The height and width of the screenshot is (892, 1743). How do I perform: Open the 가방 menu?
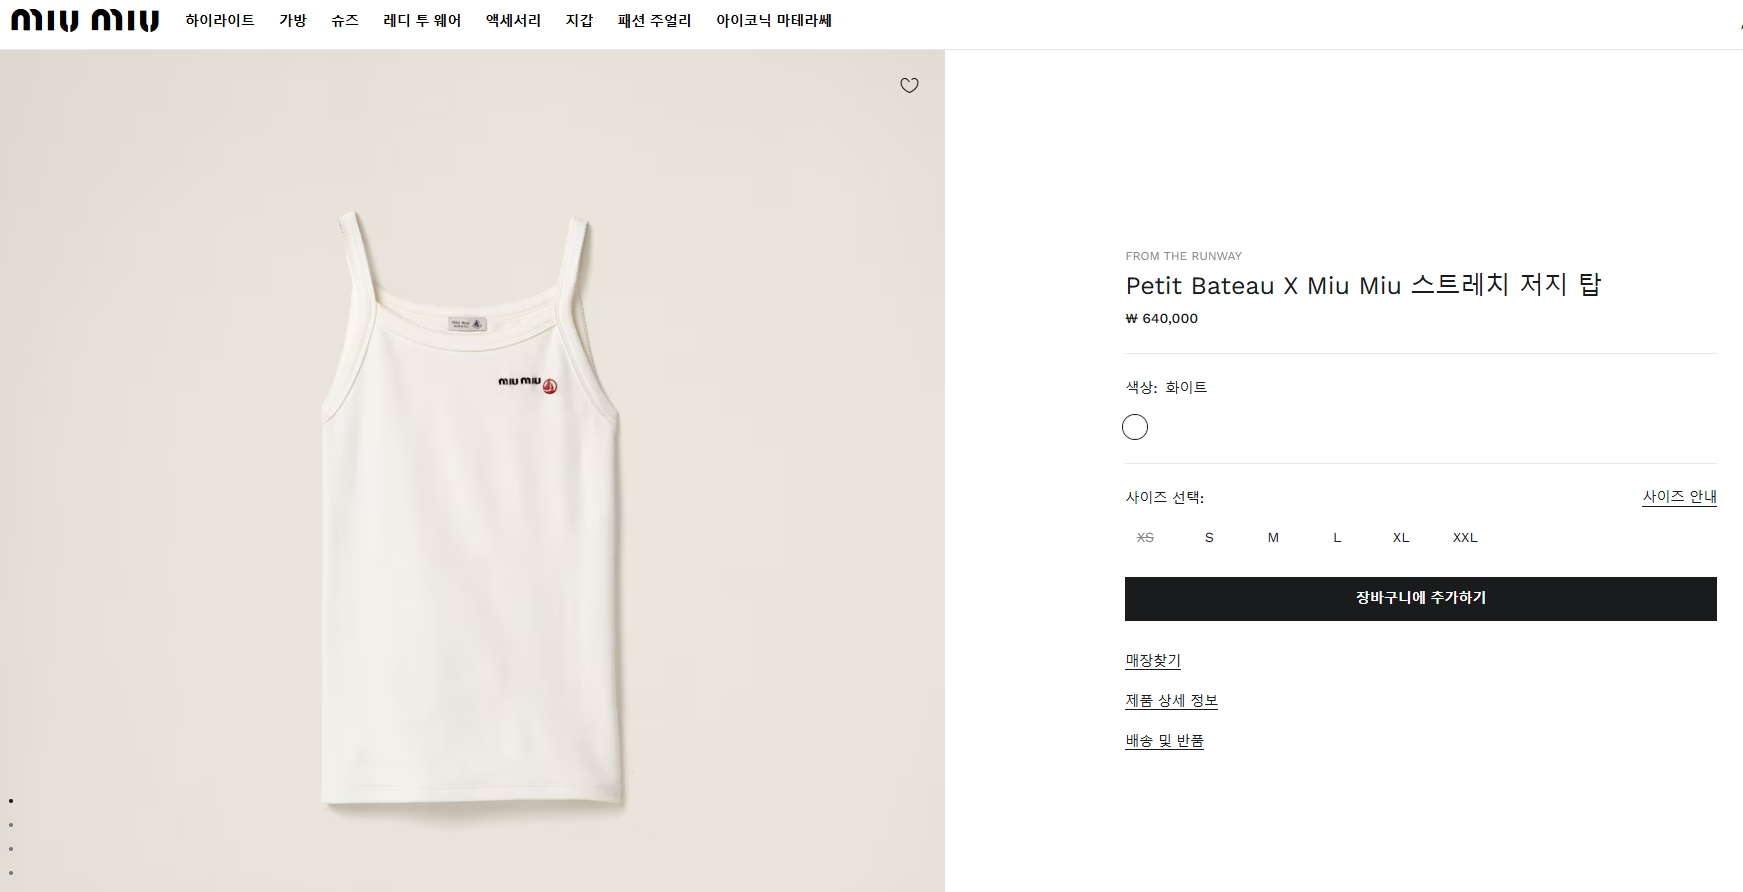(293, 20)
